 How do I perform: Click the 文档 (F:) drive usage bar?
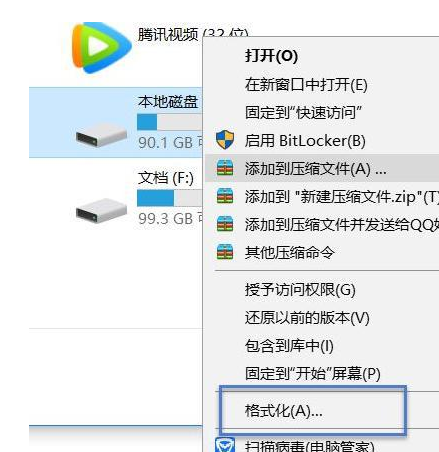tap(169, 198)
